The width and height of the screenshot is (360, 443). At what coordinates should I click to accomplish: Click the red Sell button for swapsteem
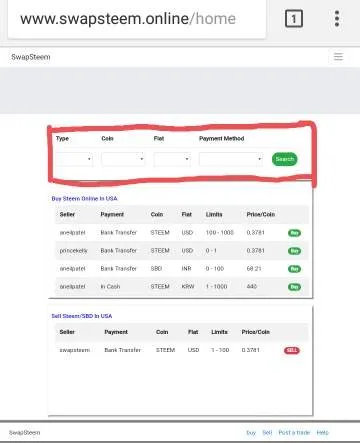(x=292, y=350)
